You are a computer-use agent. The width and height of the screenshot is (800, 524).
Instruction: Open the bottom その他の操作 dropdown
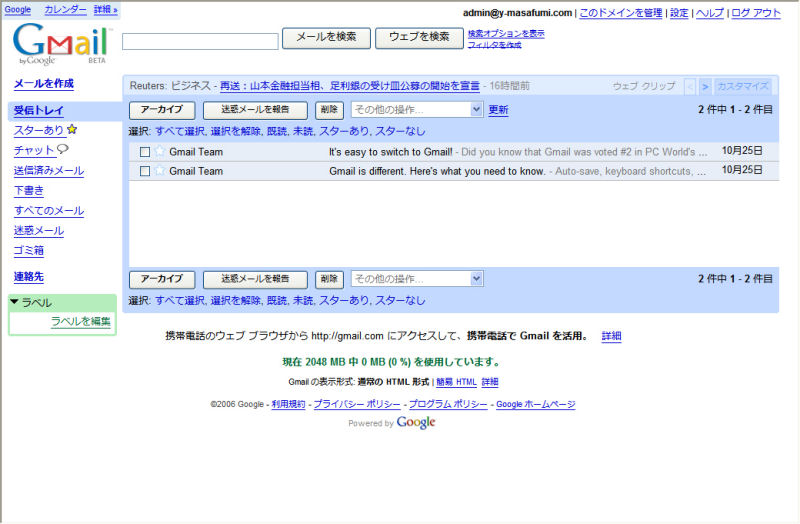click(417, 279)
